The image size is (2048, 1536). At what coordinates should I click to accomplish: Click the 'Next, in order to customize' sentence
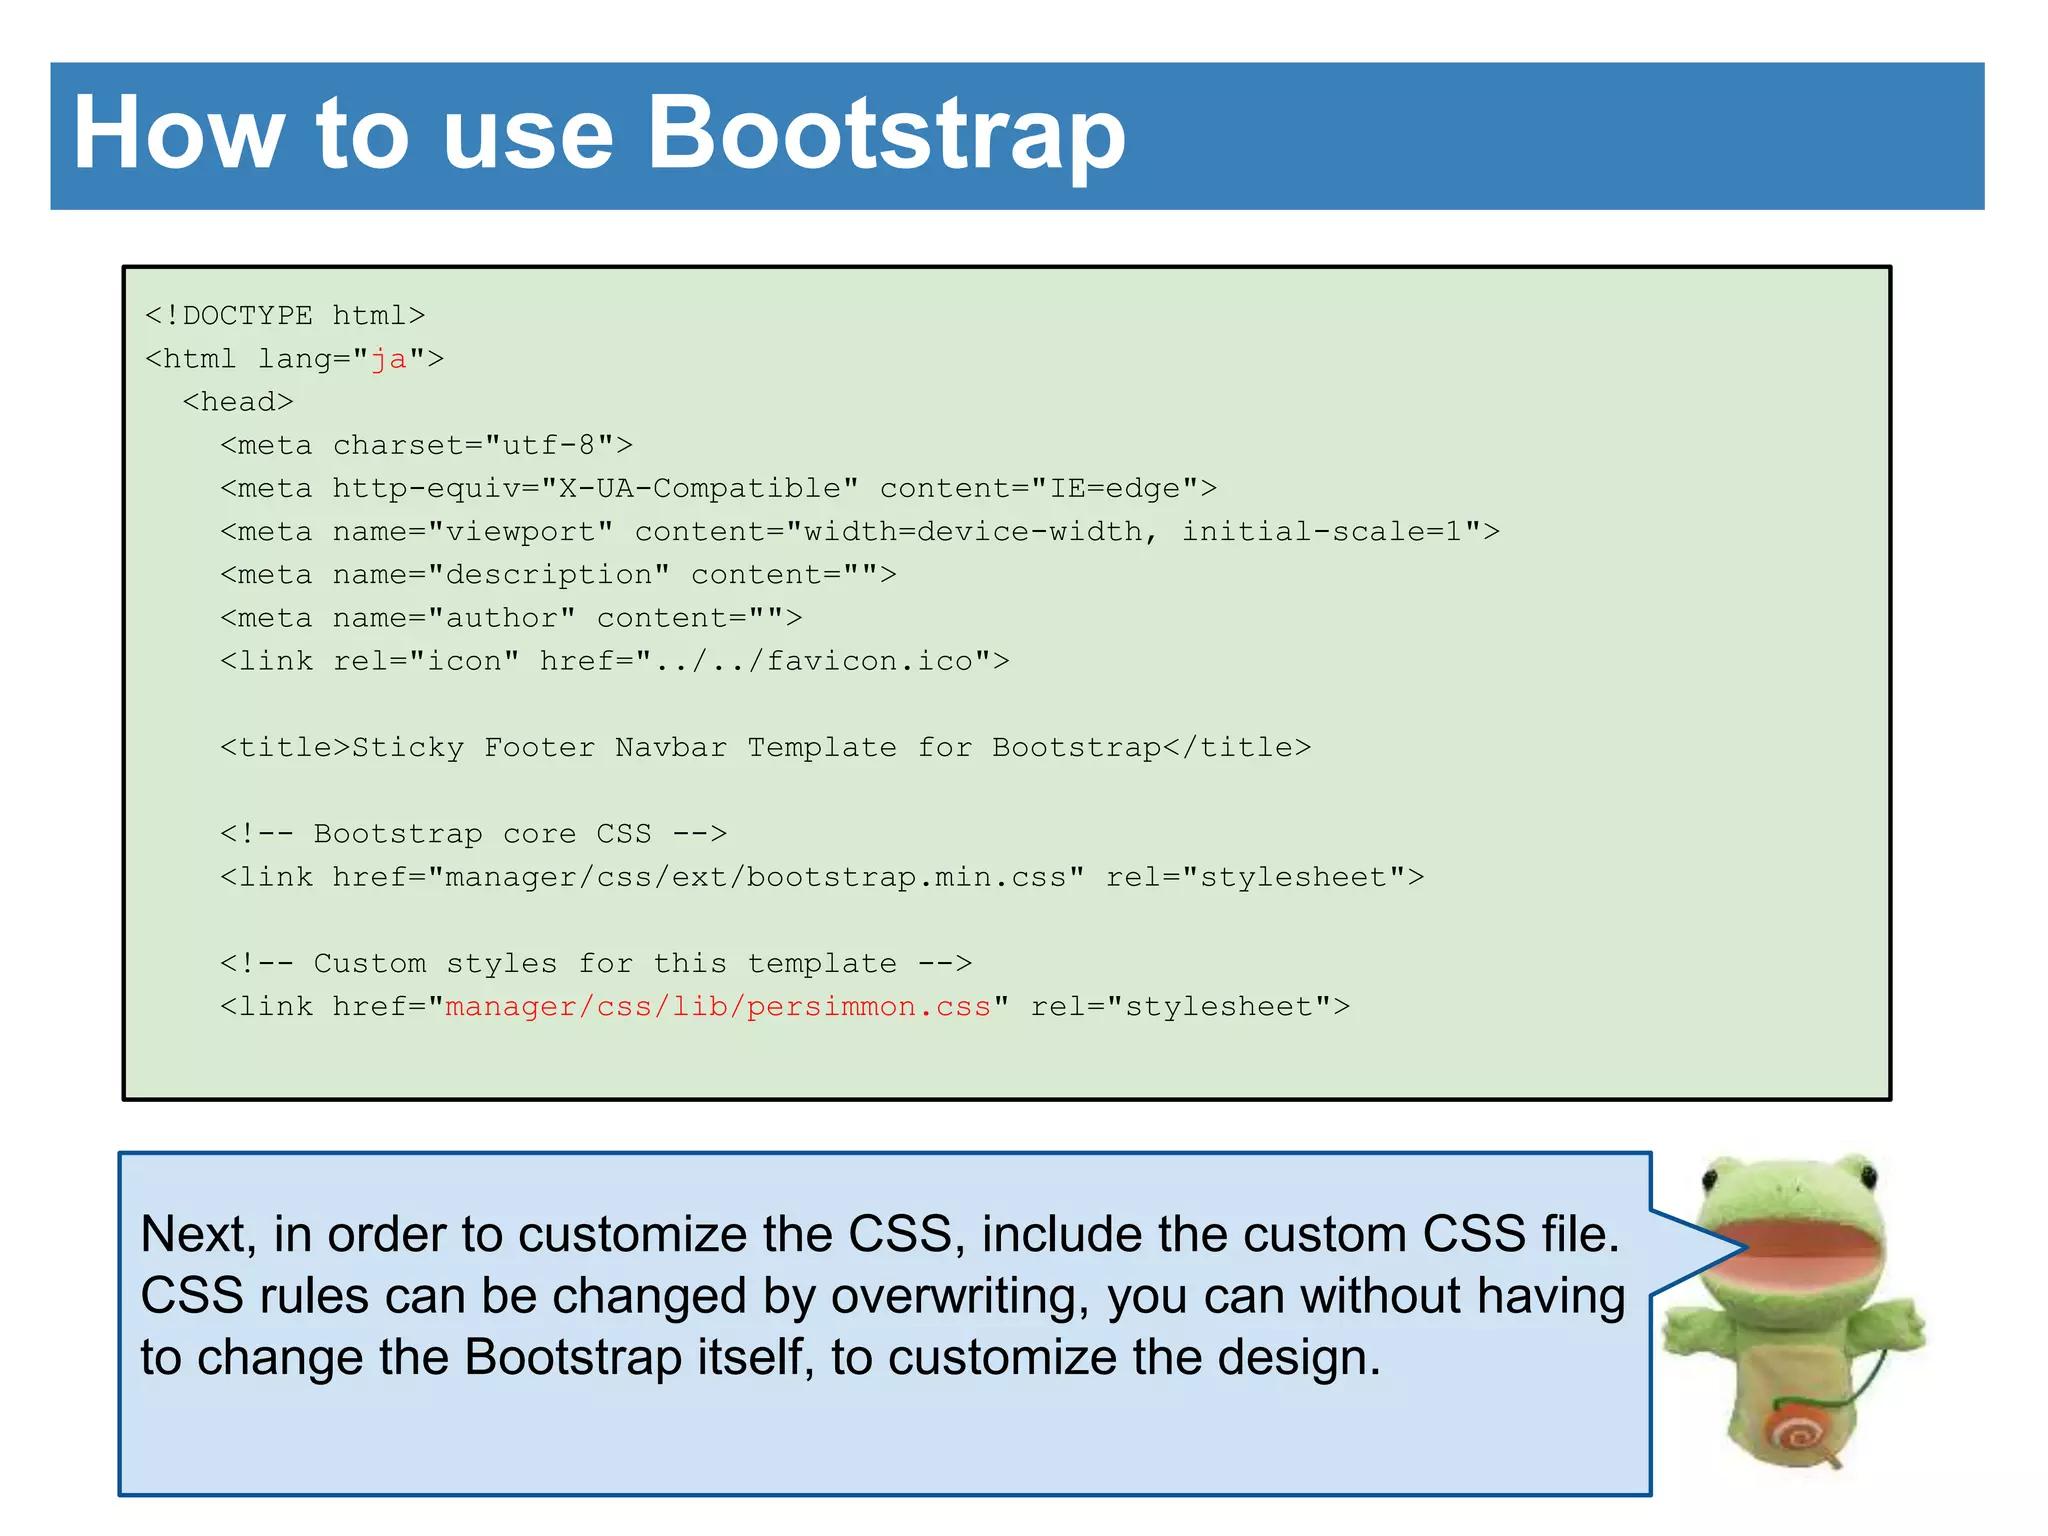click(880, 1234)
